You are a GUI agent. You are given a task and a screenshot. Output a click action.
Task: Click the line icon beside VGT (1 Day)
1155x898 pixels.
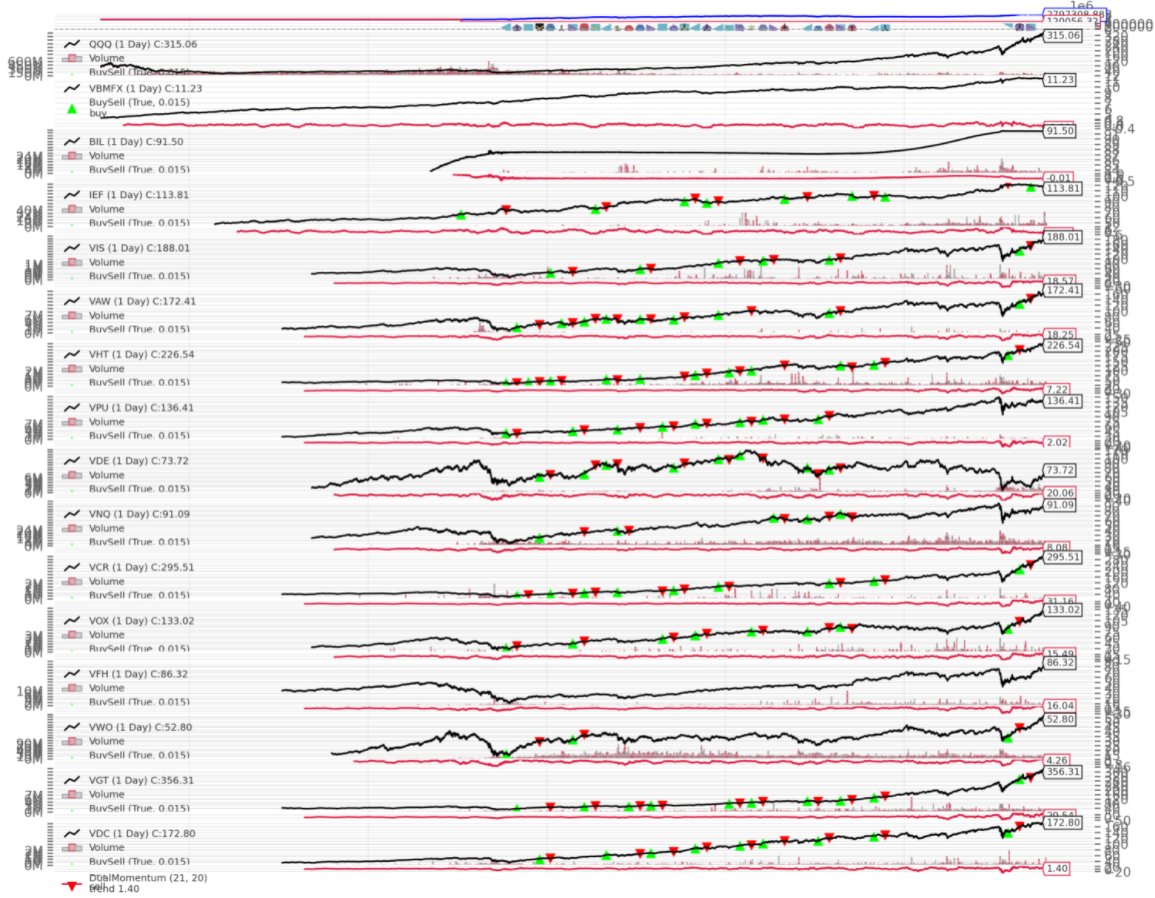point(71,780)
